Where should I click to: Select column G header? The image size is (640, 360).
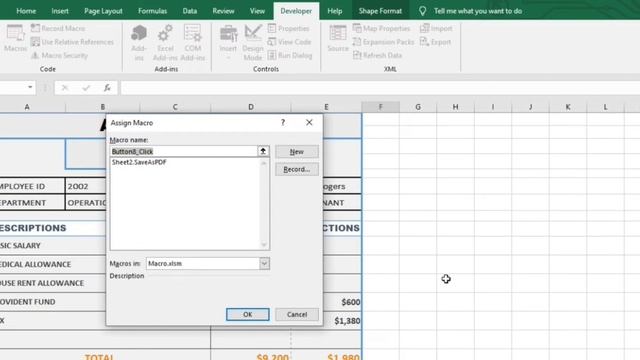pyautogui.click(x=418, y=107)
